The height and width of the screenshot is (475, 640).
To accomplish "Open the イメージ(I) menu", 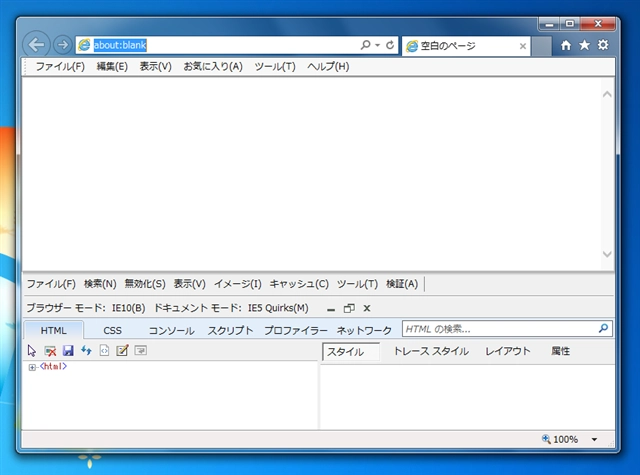I will pyautogui.click(x=238, y=284).
